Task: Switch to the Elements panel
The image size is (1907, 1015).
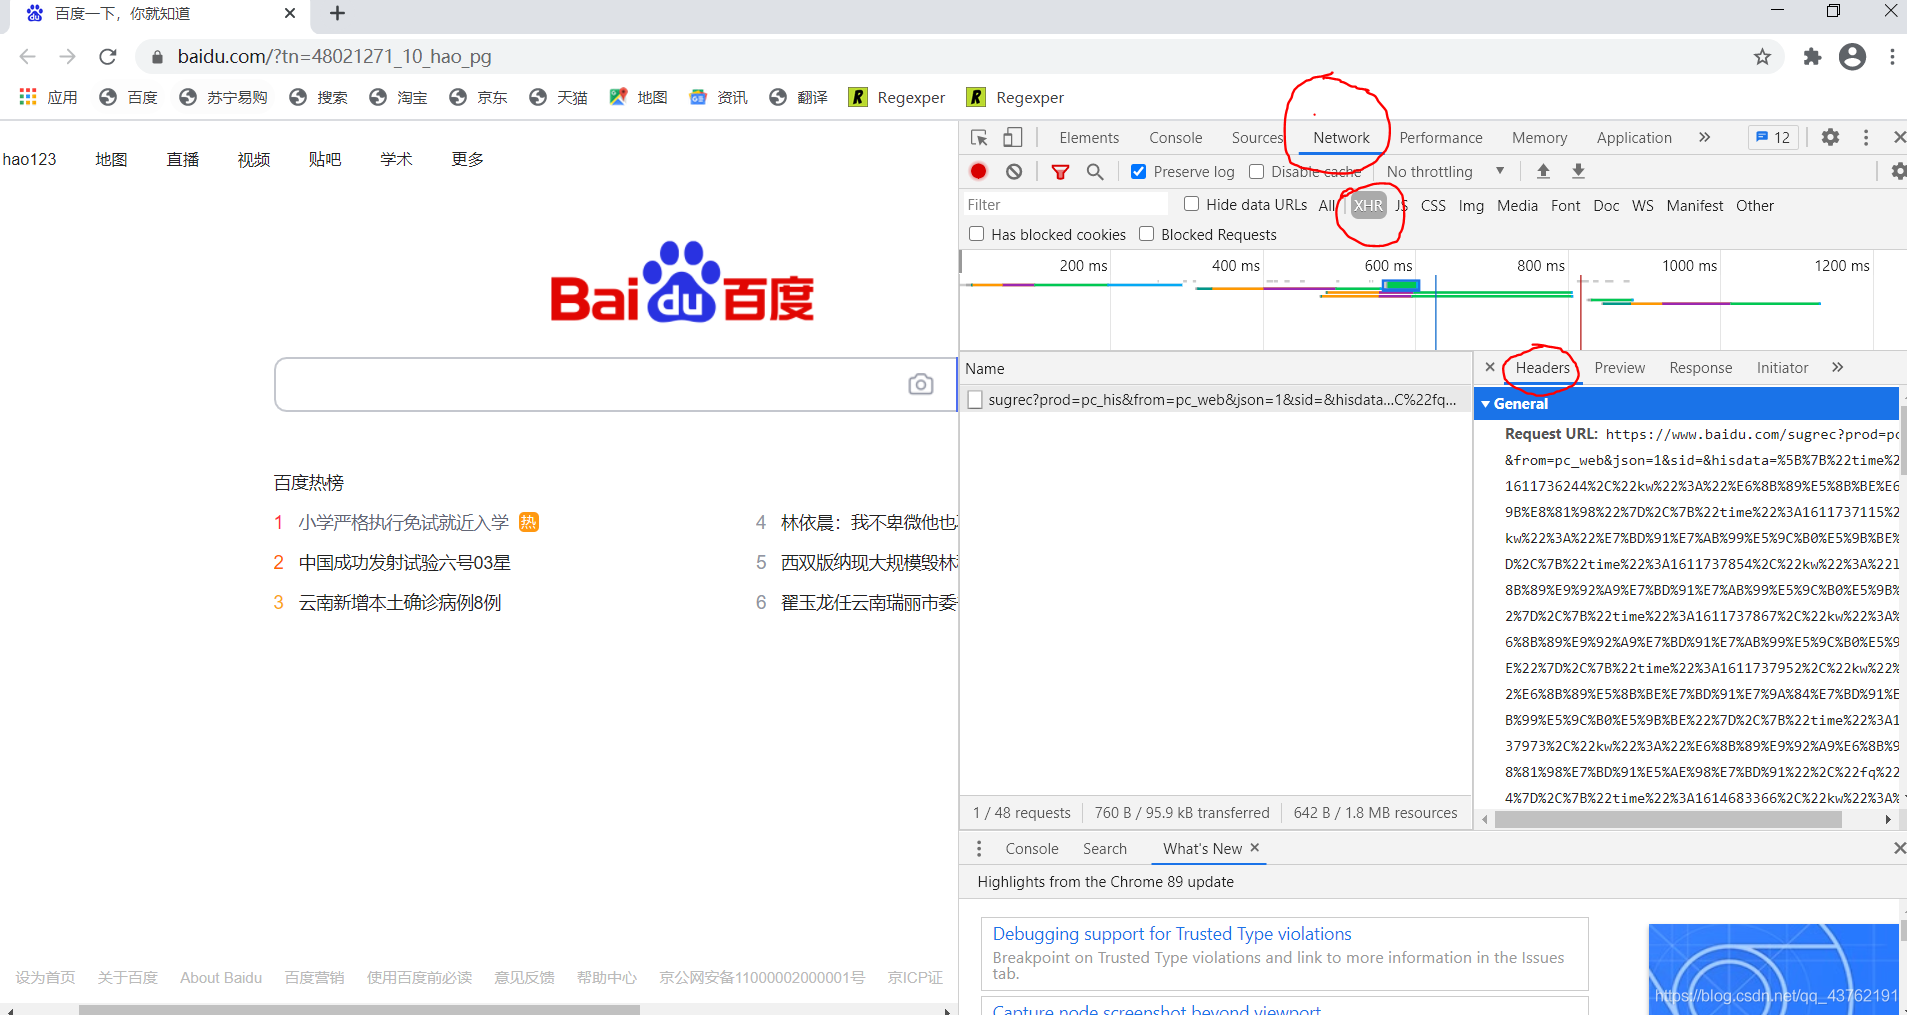Action: pyautogui.click(x=1089, y=138)
